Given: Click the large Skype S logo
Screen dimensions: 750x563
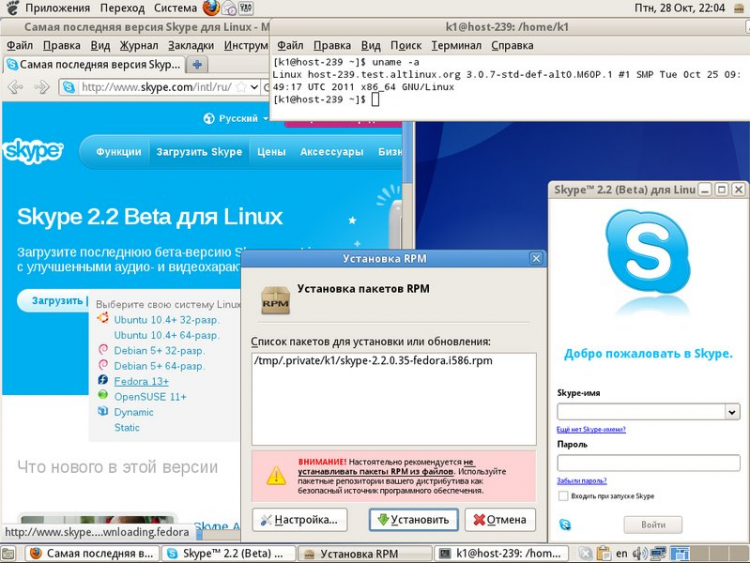Looking at the screenshot, I should pos(648,252).
